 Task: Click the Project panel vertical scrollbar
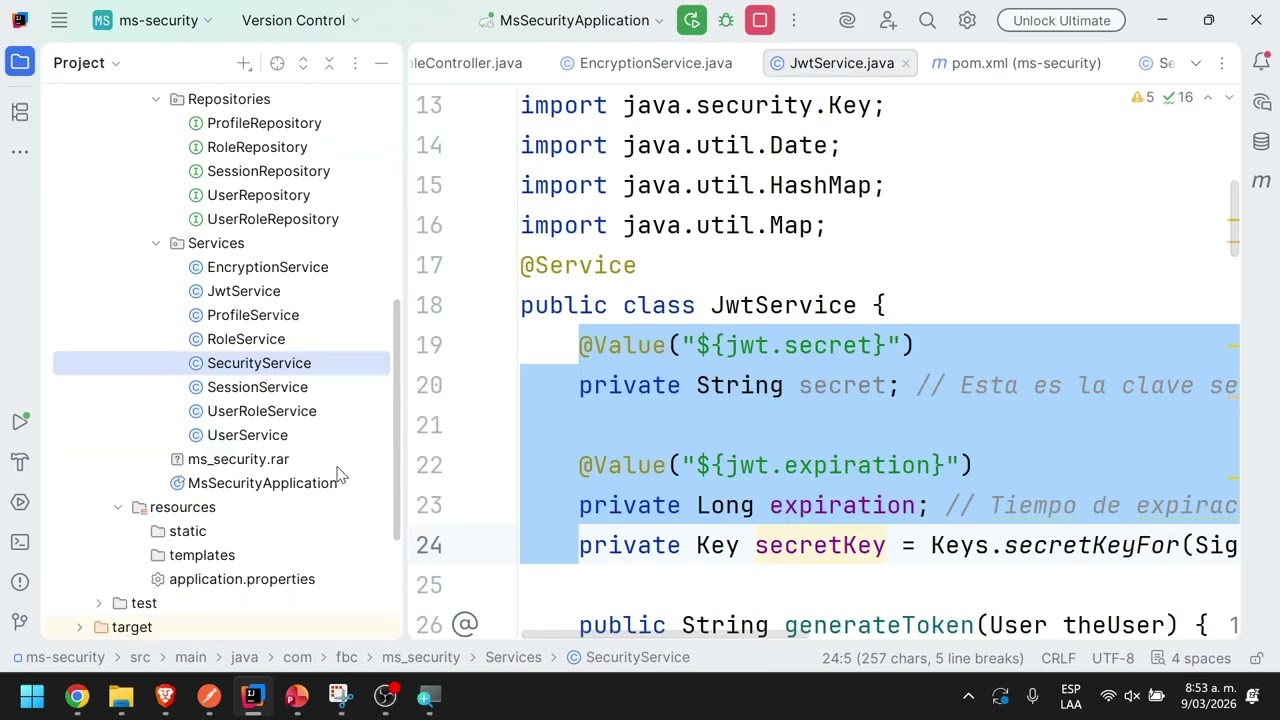click(x=396, y=420)
